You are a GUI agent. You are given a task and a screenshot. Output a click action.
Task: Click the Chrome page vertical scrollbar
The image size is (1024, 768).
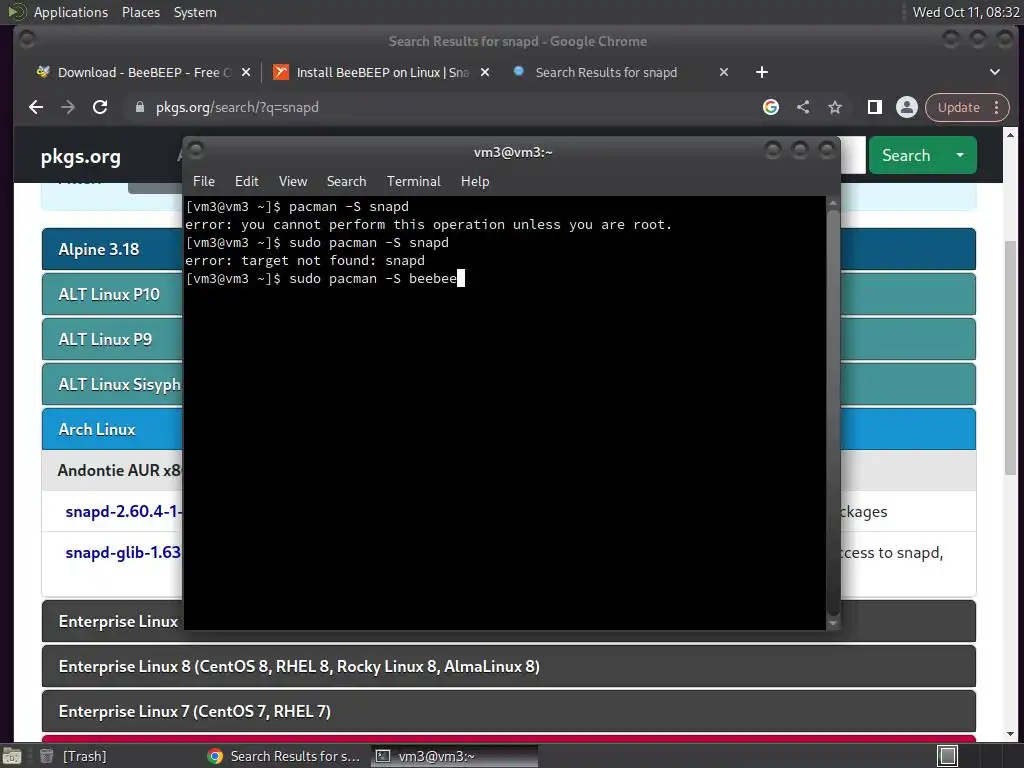(x=1010, y=356)
